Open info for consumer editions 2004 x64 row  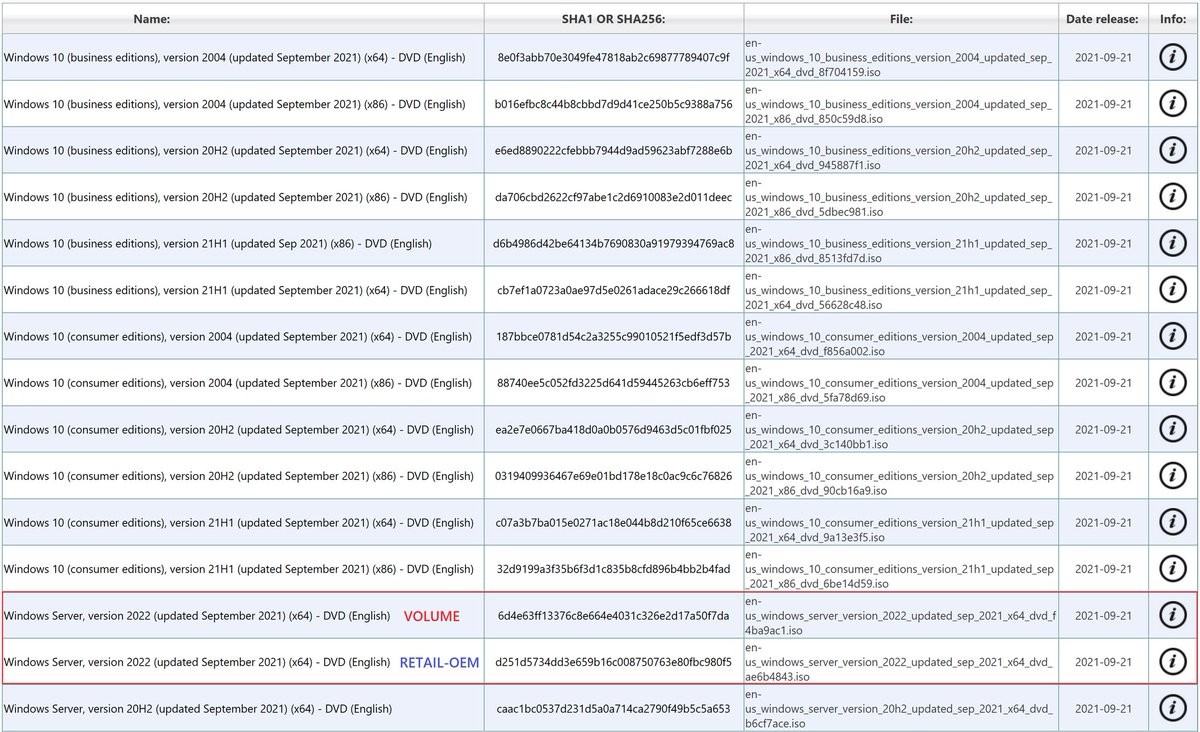click(1171, 336)
